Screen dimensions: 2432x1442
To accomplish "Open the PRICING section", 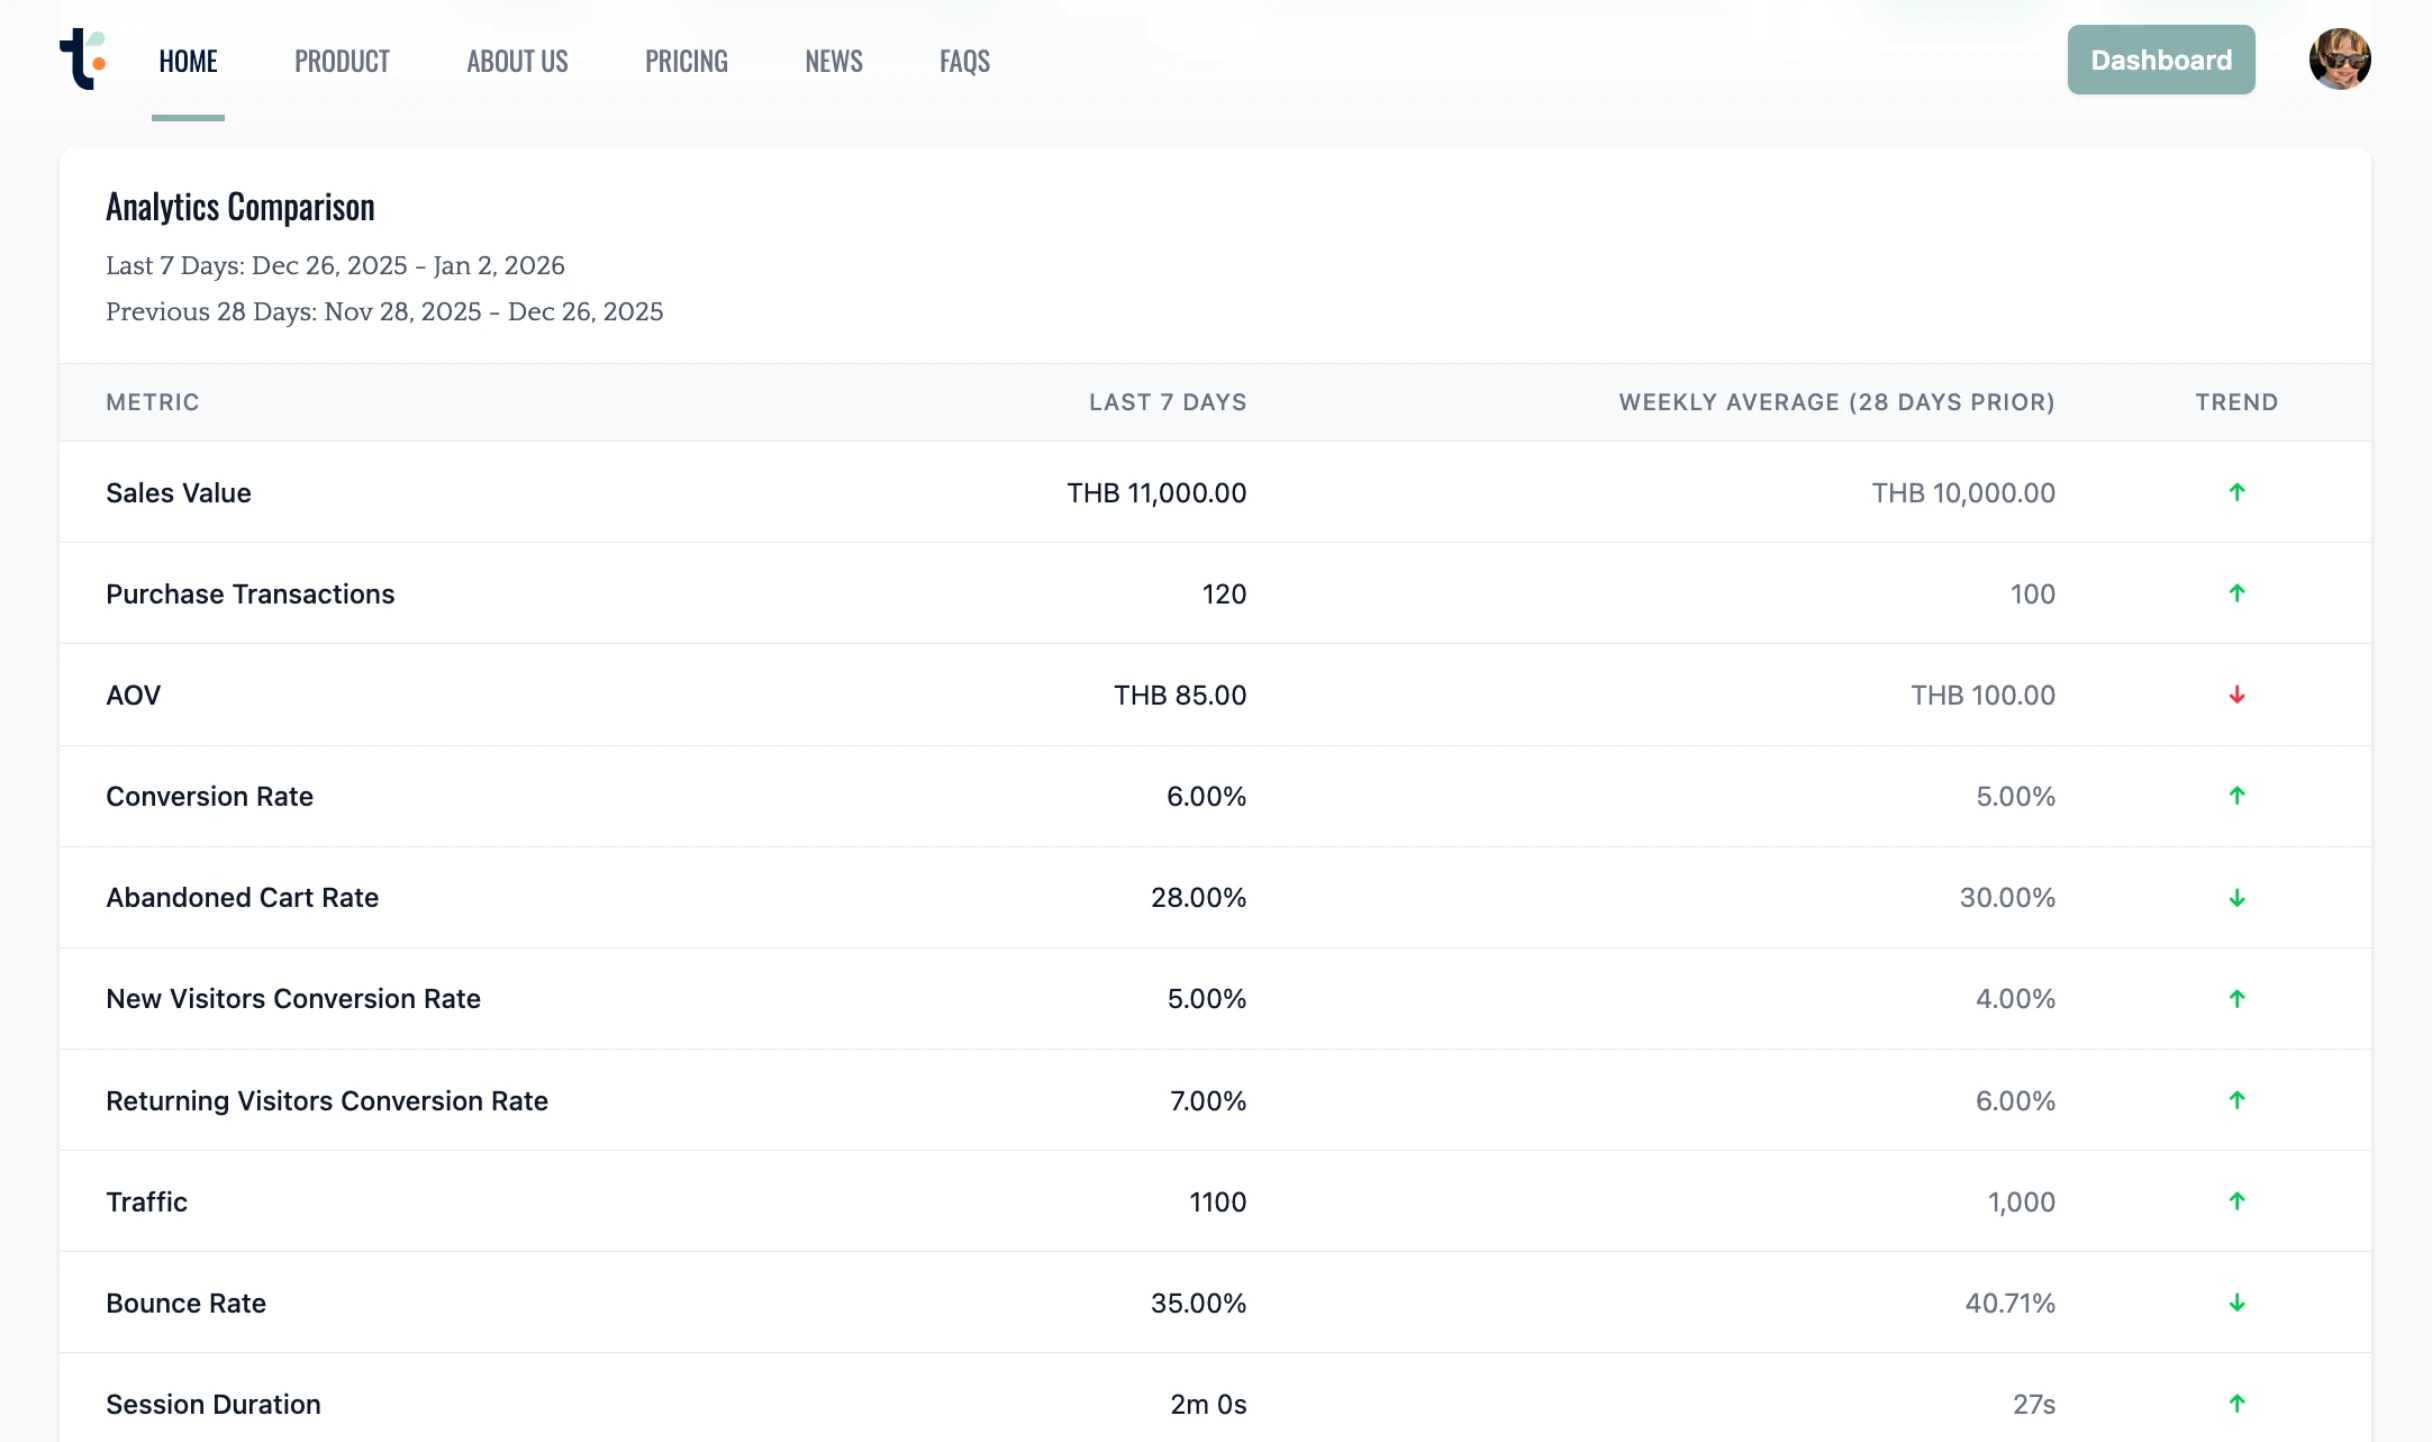I will click(x=686, y=61).
